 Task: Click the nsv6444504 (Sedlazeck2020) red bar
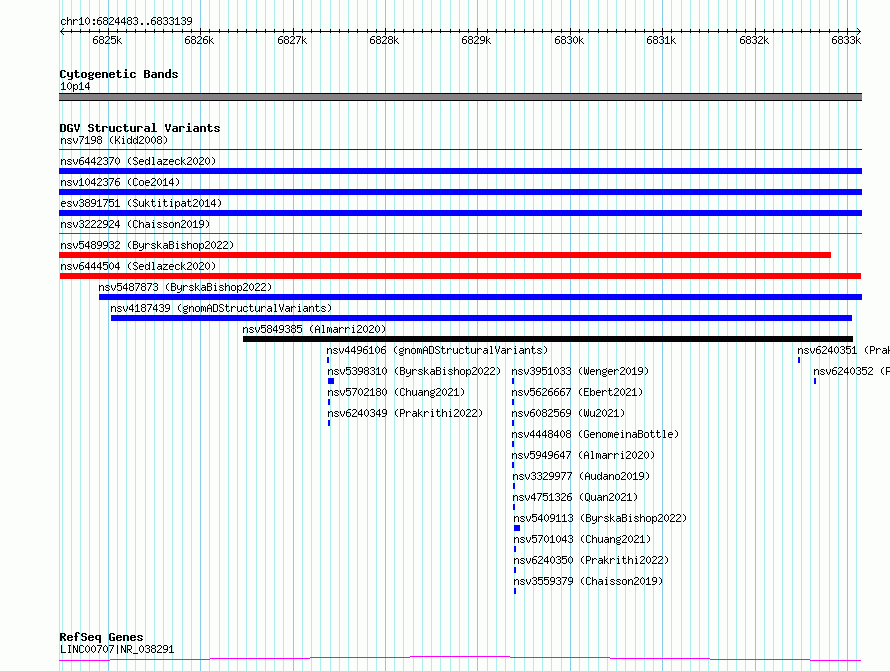click(x=460, y=276)
